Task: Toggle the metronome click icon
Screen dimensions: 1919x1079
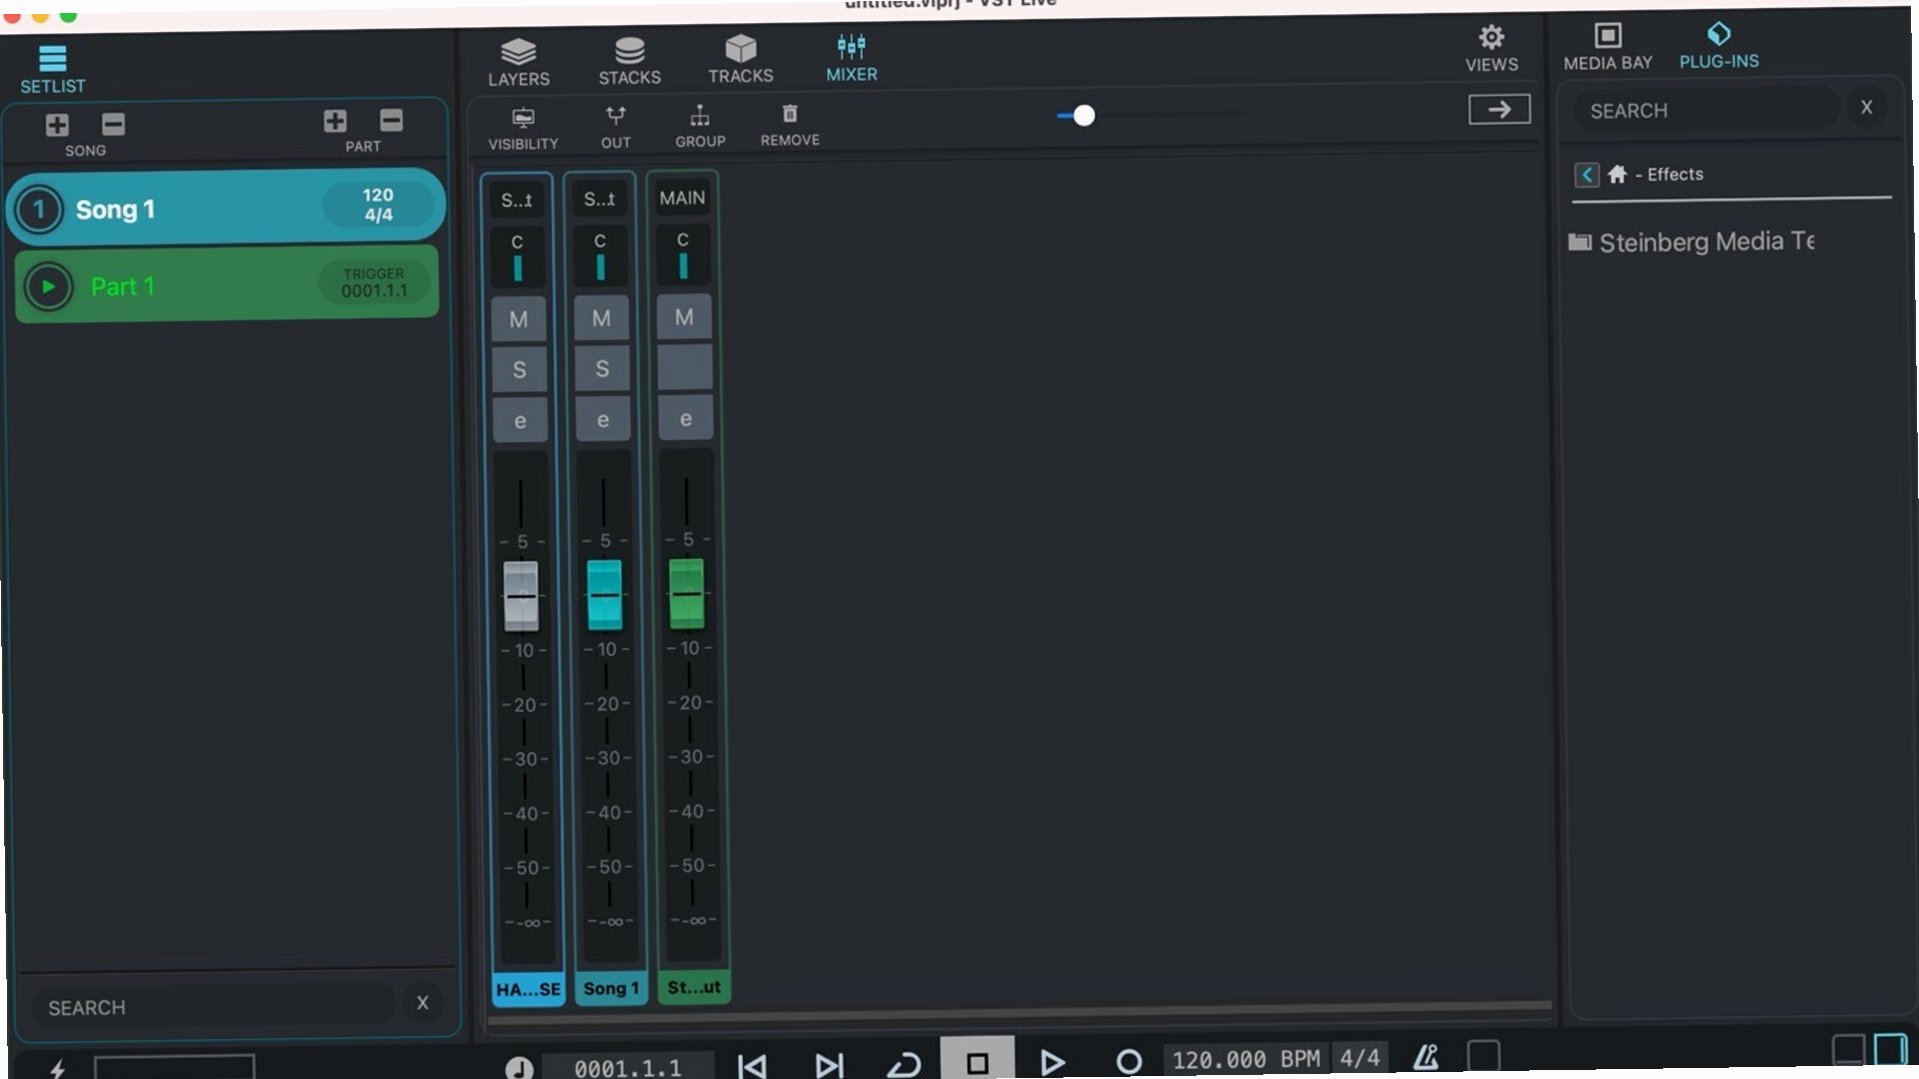Action: (1425, 1057)
